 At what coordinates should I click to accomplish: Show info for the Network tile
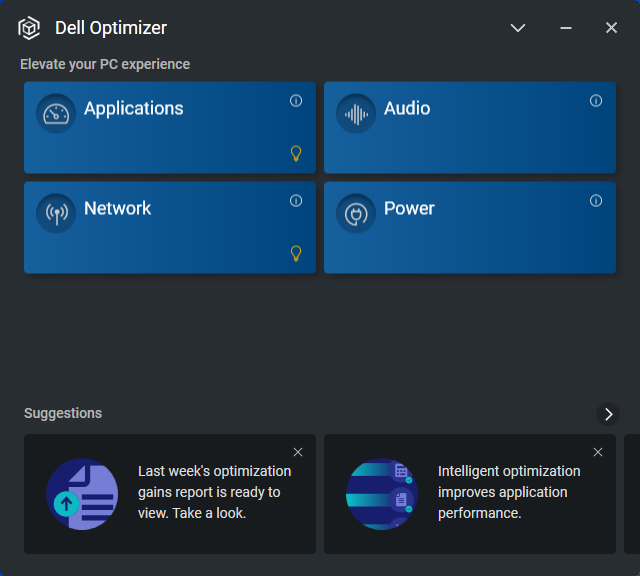click(296, 200)
